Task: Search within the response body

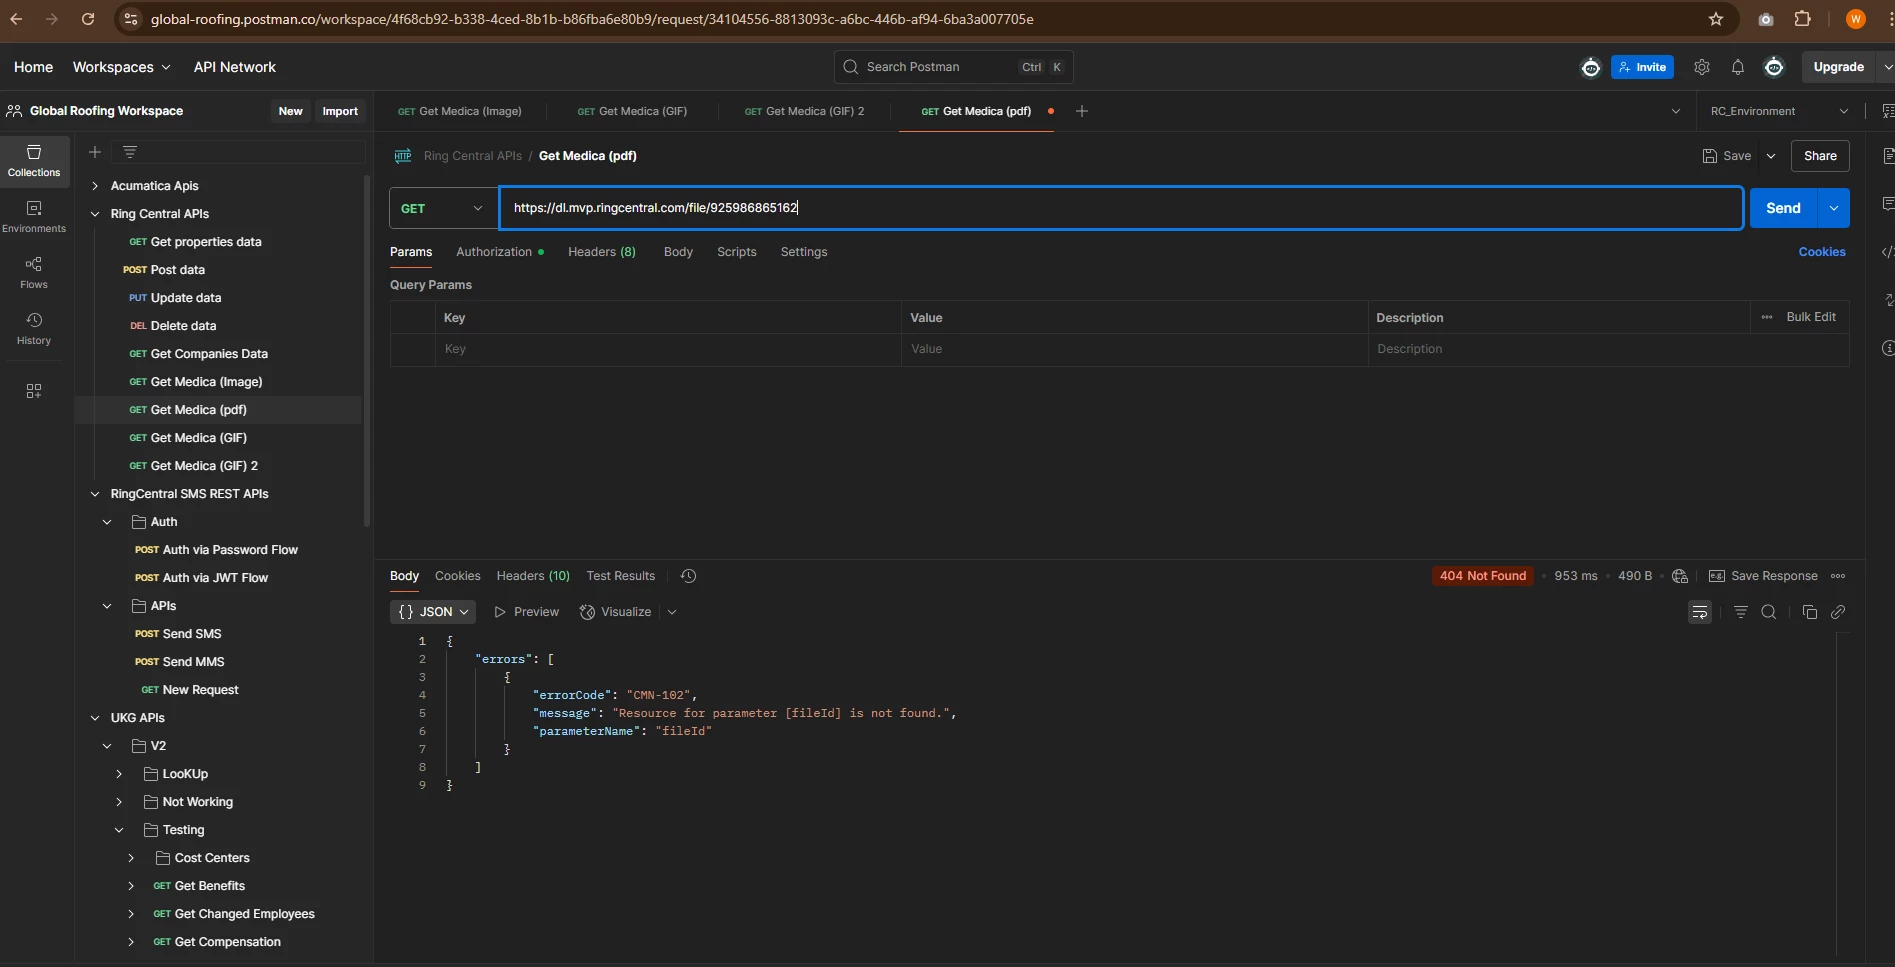Action: (1769, 612)
